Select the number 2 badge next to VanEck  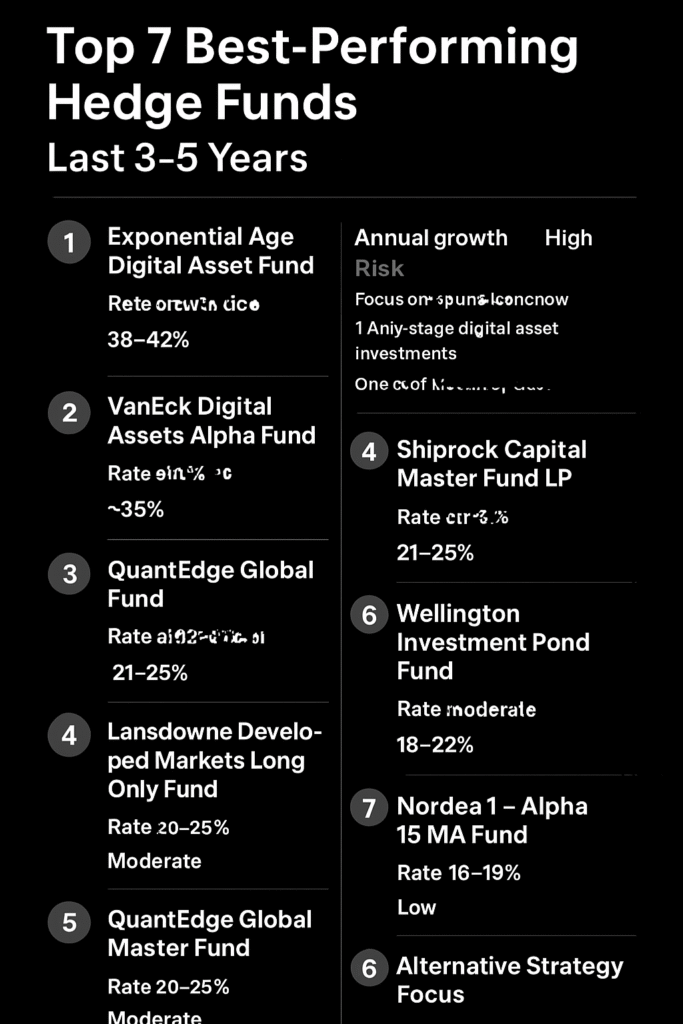pos(69,413)
